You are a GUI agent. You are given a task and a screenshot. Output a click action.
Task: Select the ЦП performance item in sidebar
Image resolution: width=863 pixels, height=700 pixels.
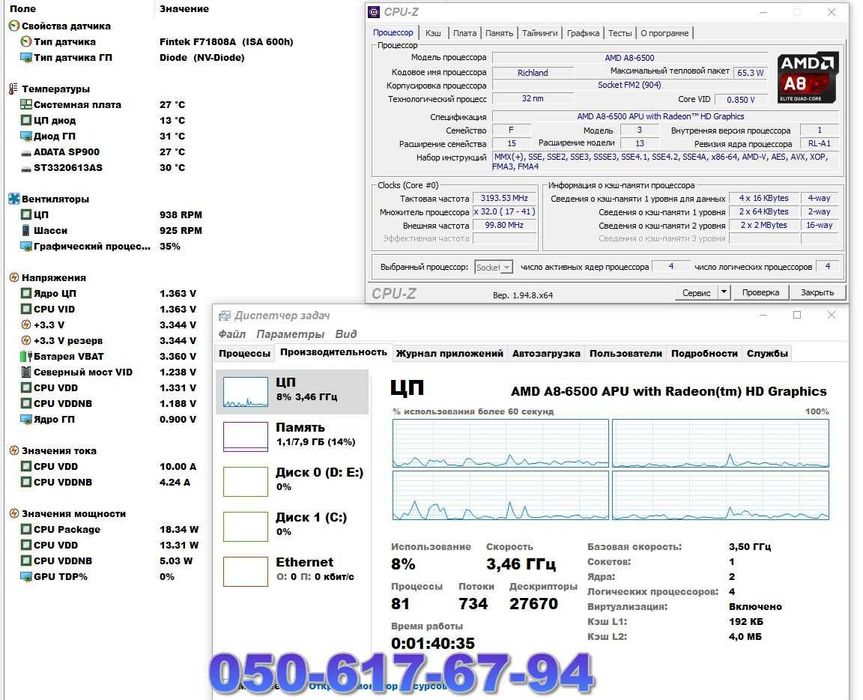[293, 392]
